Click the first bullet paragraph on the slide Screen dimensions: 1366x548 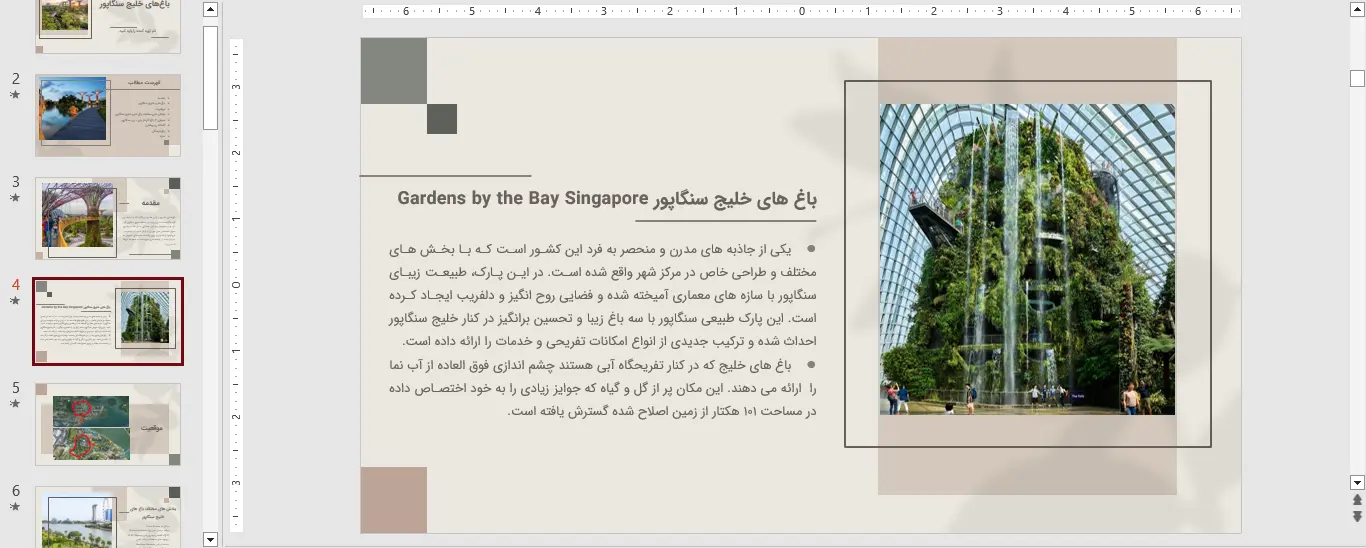pos(602,295)
